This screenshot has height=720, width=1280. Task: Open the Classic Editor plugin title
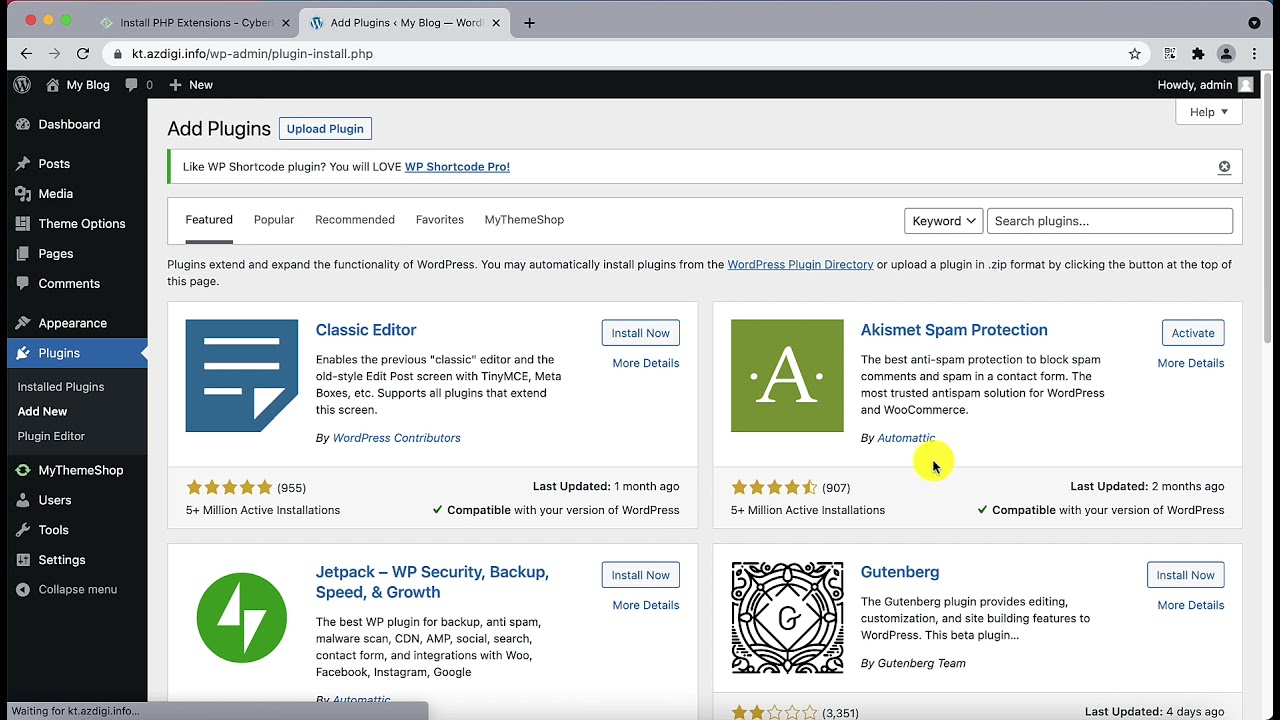366,330
